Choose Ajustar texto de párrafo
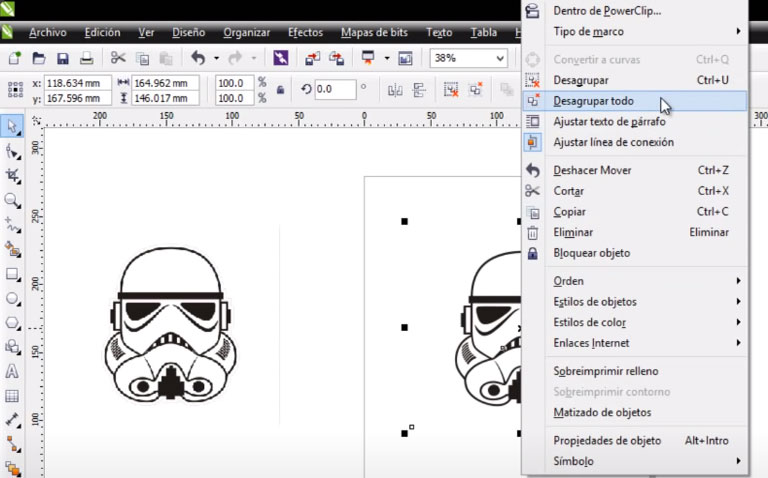Screen dimensions: 768x478 tap(635, 121)
